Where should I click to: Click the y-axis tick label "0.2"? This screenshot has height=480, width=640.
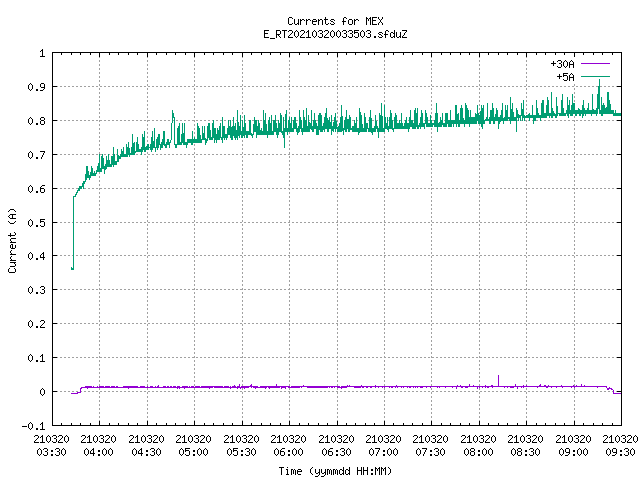[36, 324]
